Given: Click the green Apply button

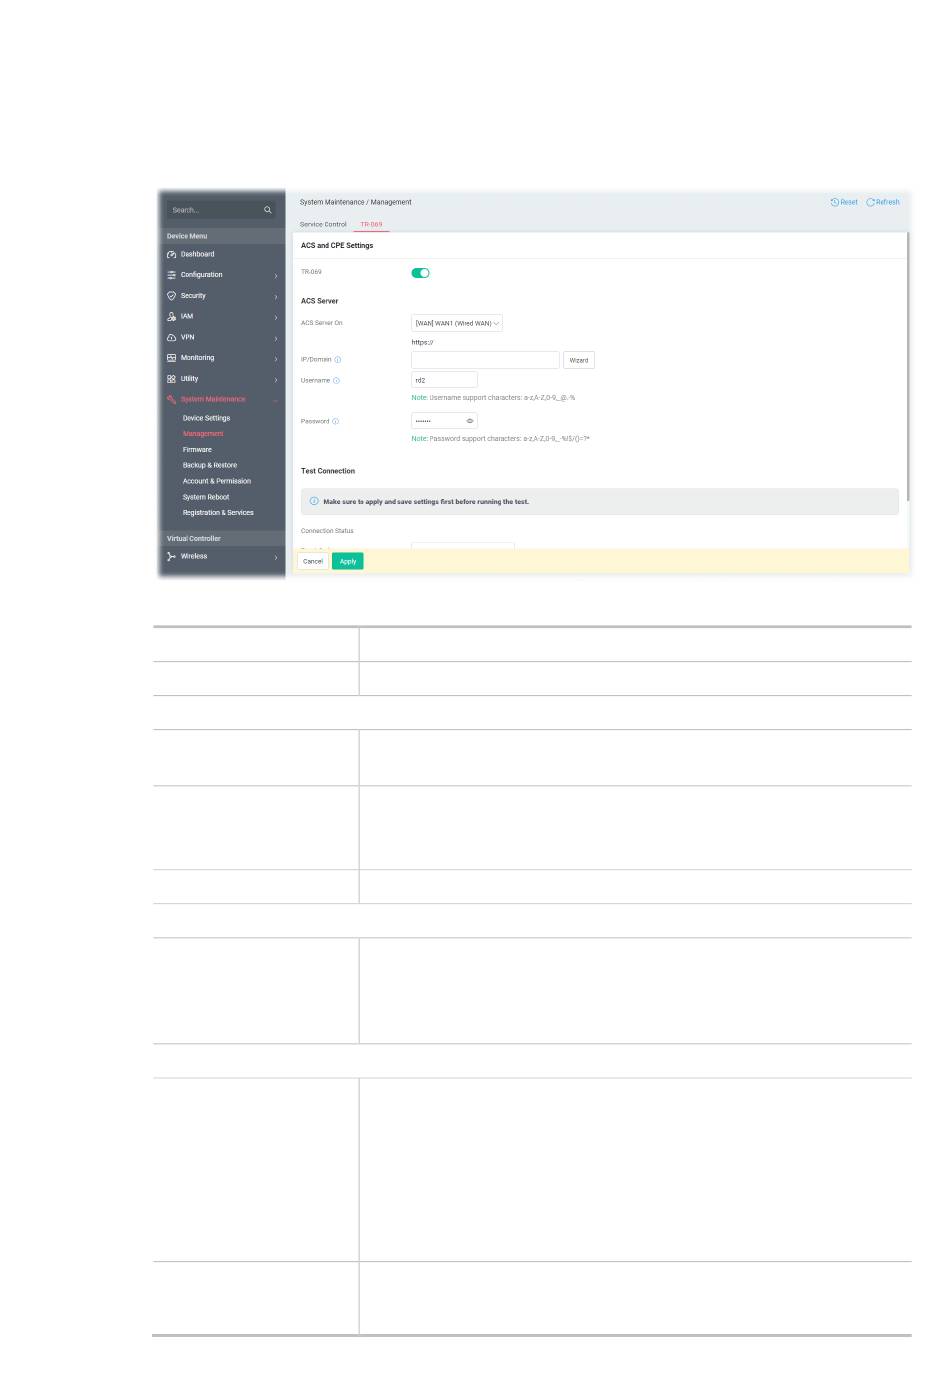Looking at the screenshot, I should [x=348, y=561].
